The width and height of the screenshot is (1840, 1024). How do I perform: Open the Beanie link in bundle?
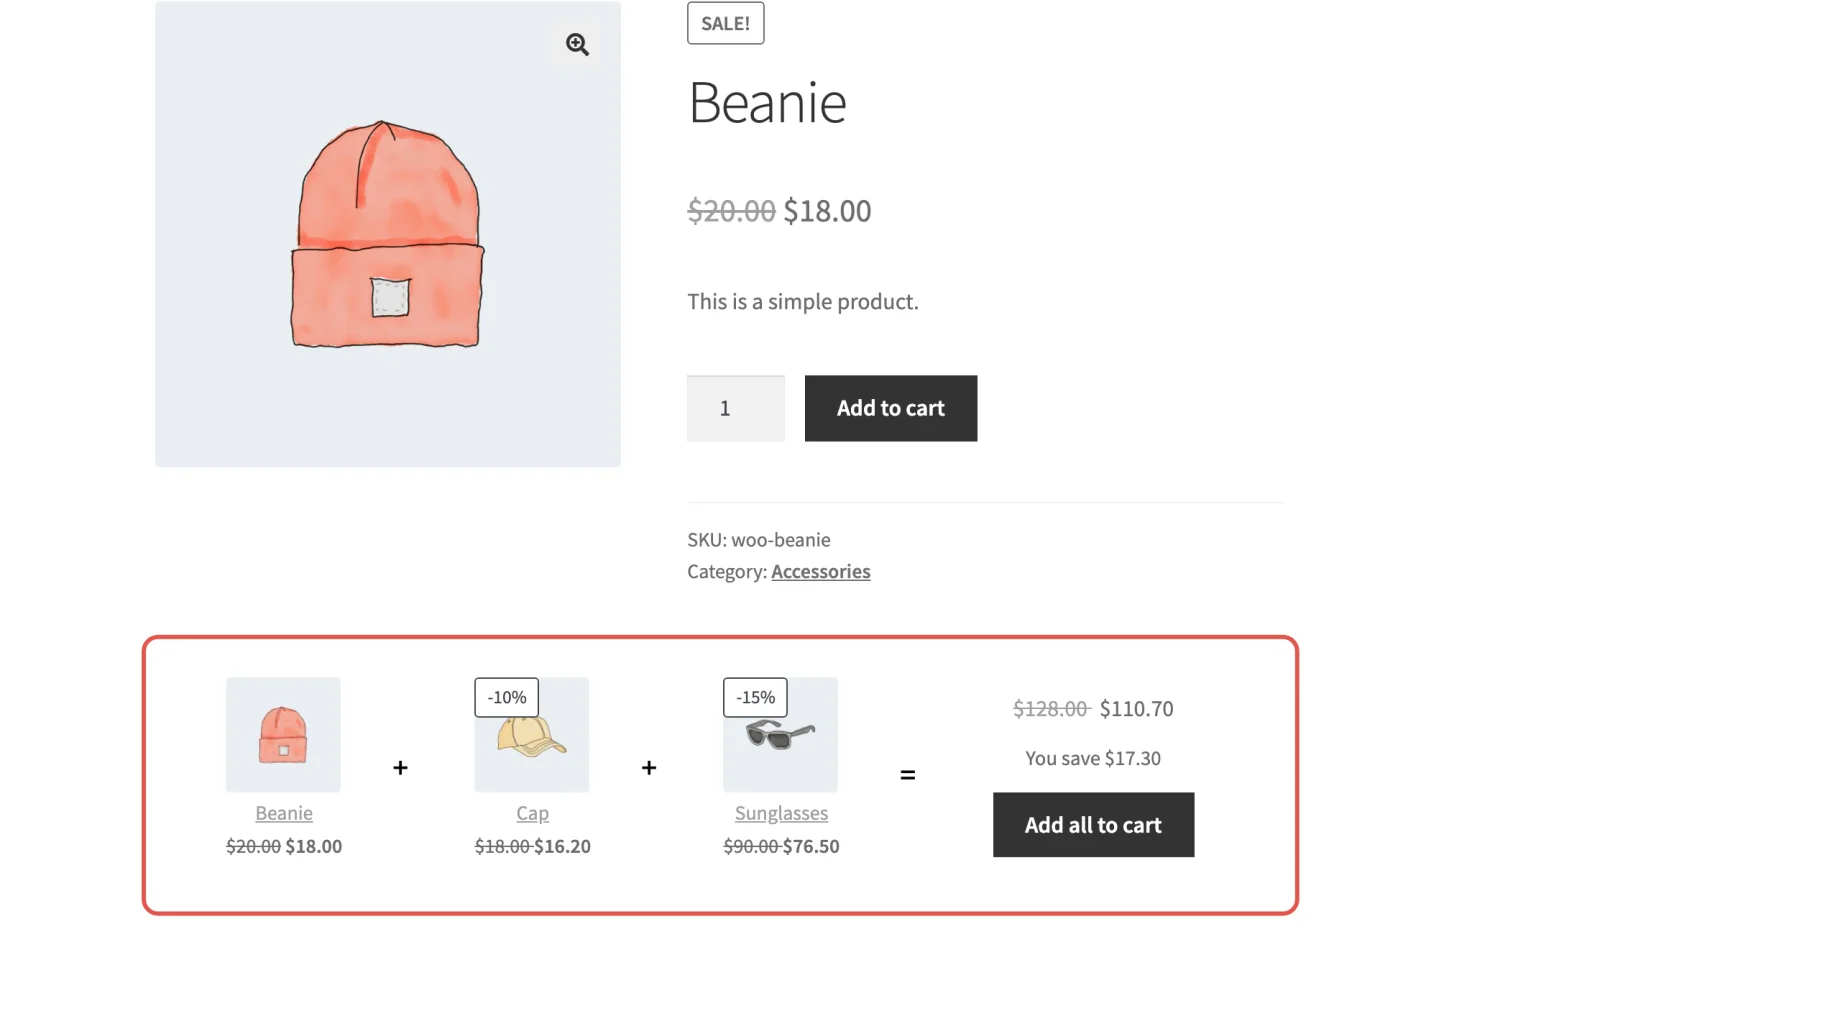click(284, 813)
